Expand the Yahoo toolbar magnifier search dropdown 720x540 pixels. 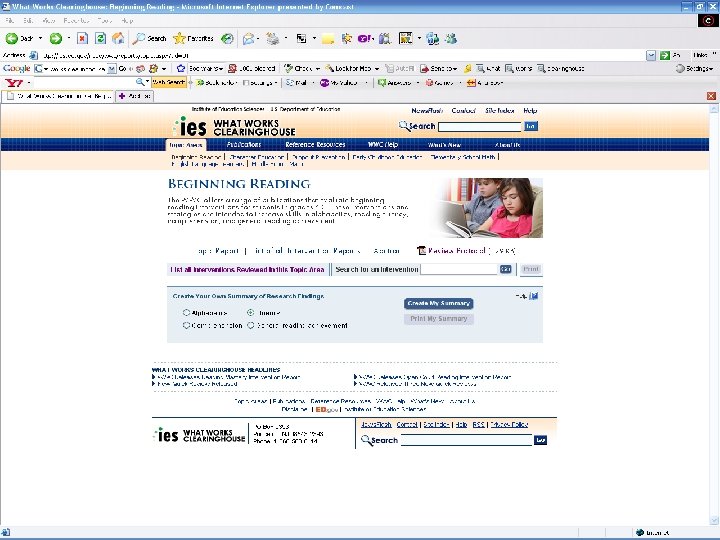coord(147,82)
